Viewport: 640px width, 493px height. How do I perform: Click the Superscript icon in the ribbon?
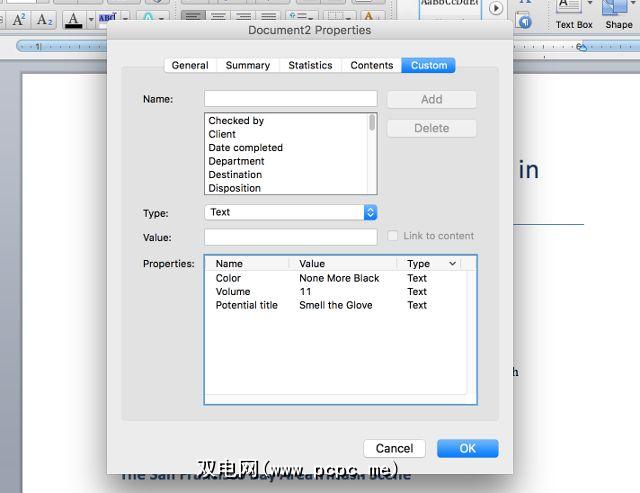coord(18,19)
